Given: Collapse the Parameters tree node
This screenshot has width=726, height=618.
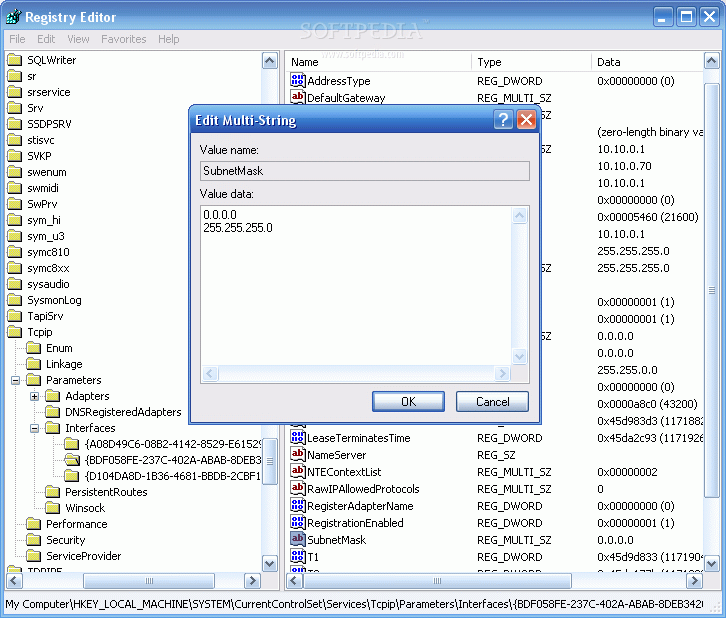Looking at the screenshot, I should [x=16, y=380].
